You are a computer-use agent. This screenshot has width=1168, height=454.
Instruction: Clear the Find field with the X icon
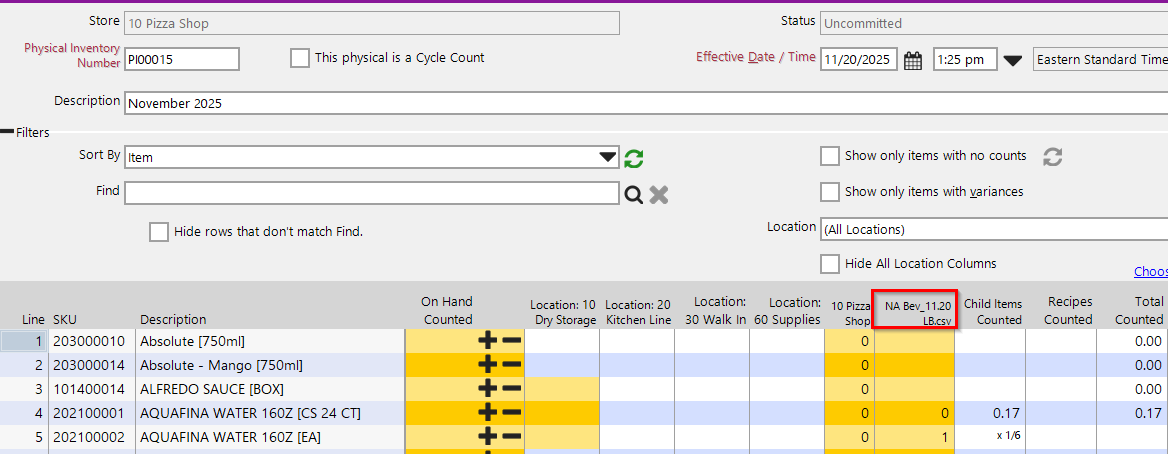pos(658,194)
